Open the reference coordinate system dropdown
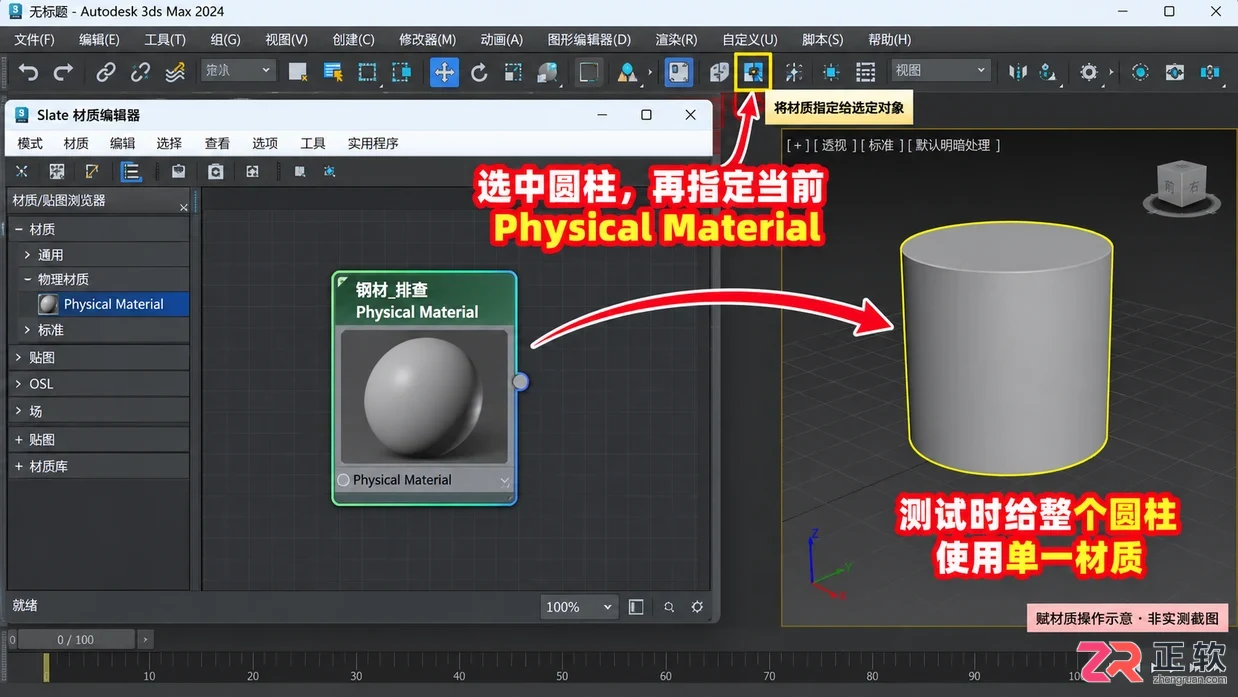Viewport: 1238px width, 697px height. (x=940, y=71)
